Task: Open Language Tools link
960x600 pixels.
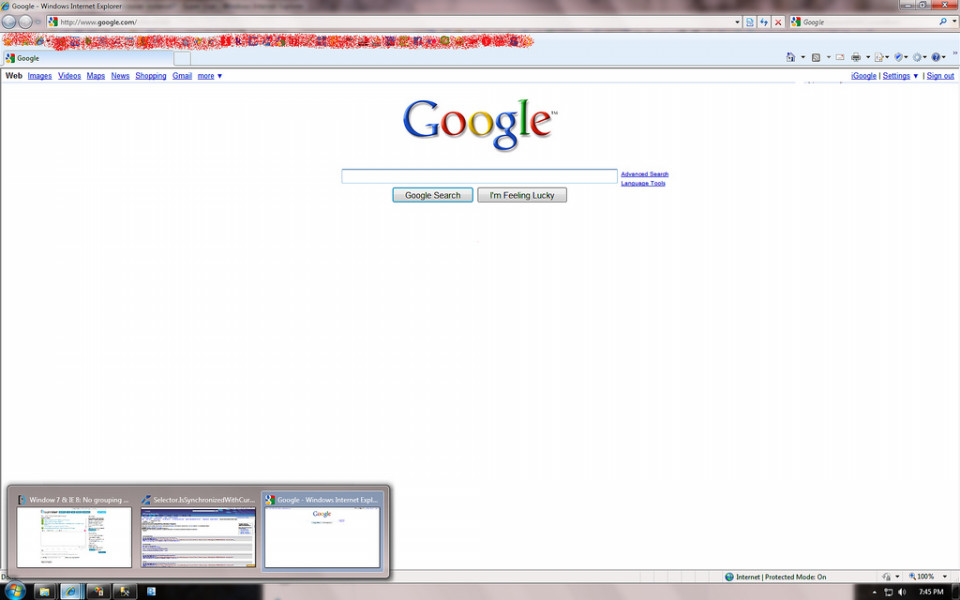Action: pyautogui.click(x=643, y=183)
